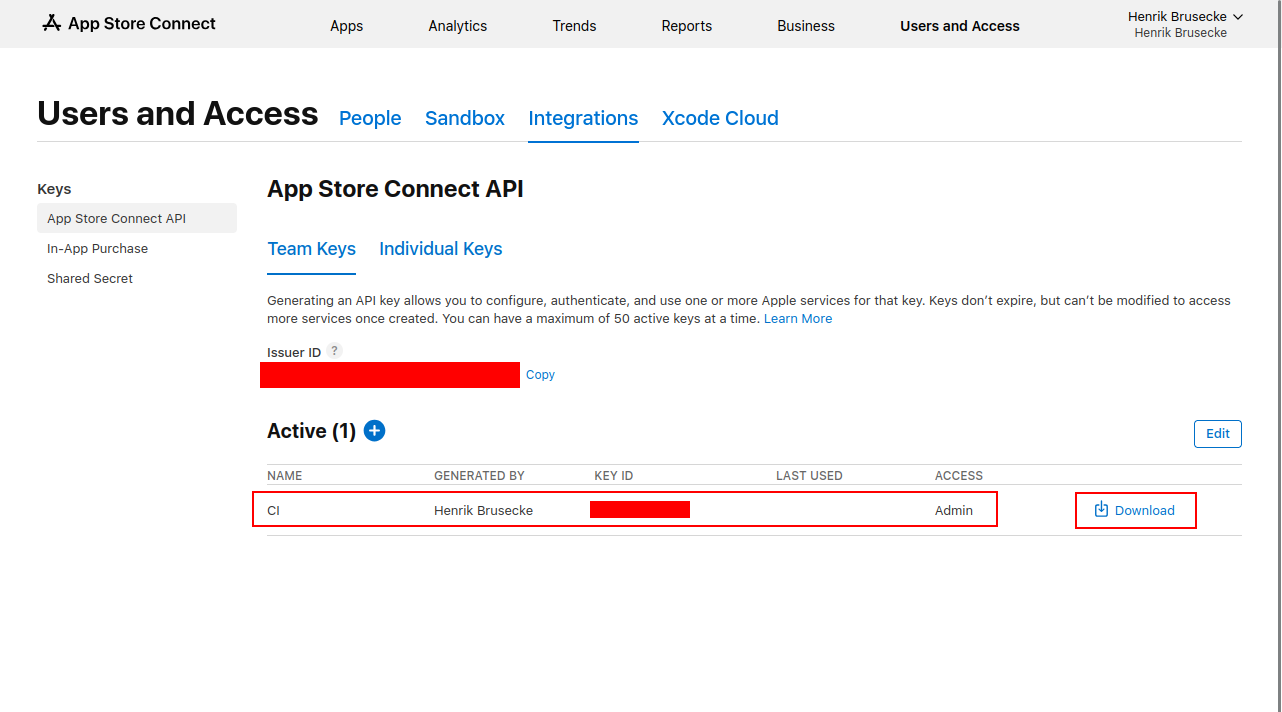Click the App Store Connect title text

click(142, 23)
